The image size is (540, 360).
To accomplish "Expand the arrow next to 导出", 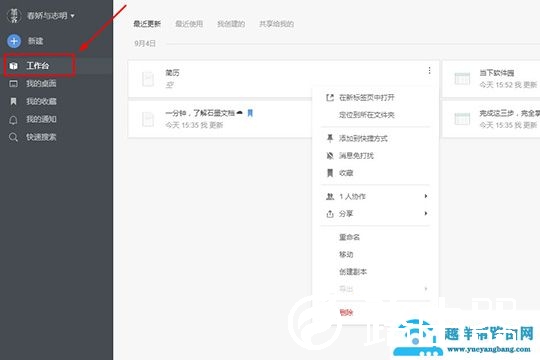I will click(426, 289).
